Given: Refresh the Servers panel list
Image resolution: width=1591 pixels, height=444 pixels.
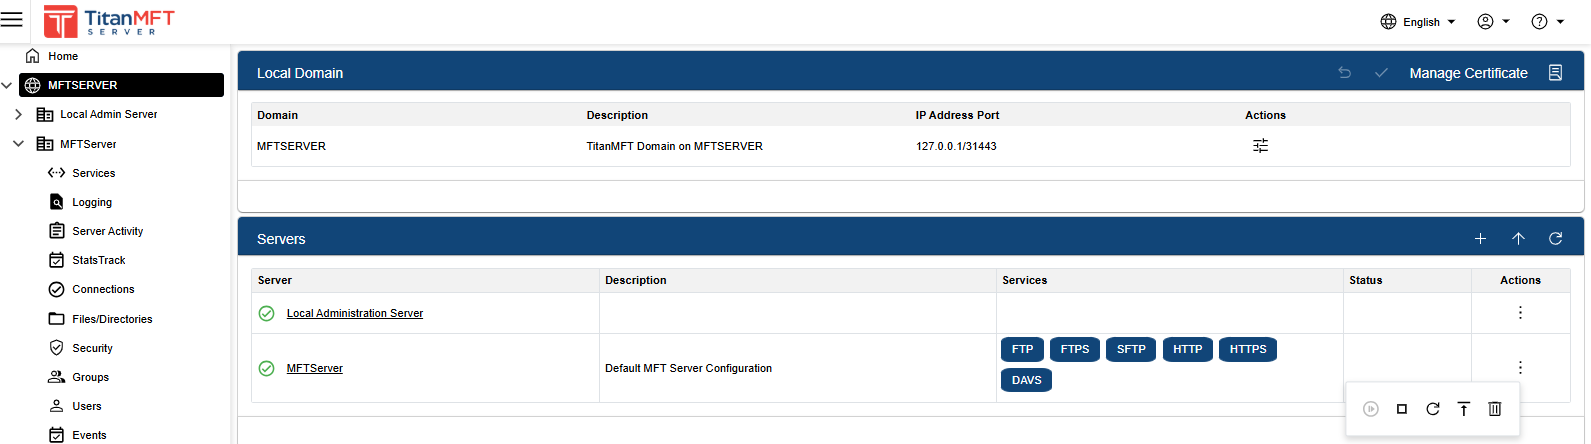Looking at the screenshot, I should (1556, 239).
